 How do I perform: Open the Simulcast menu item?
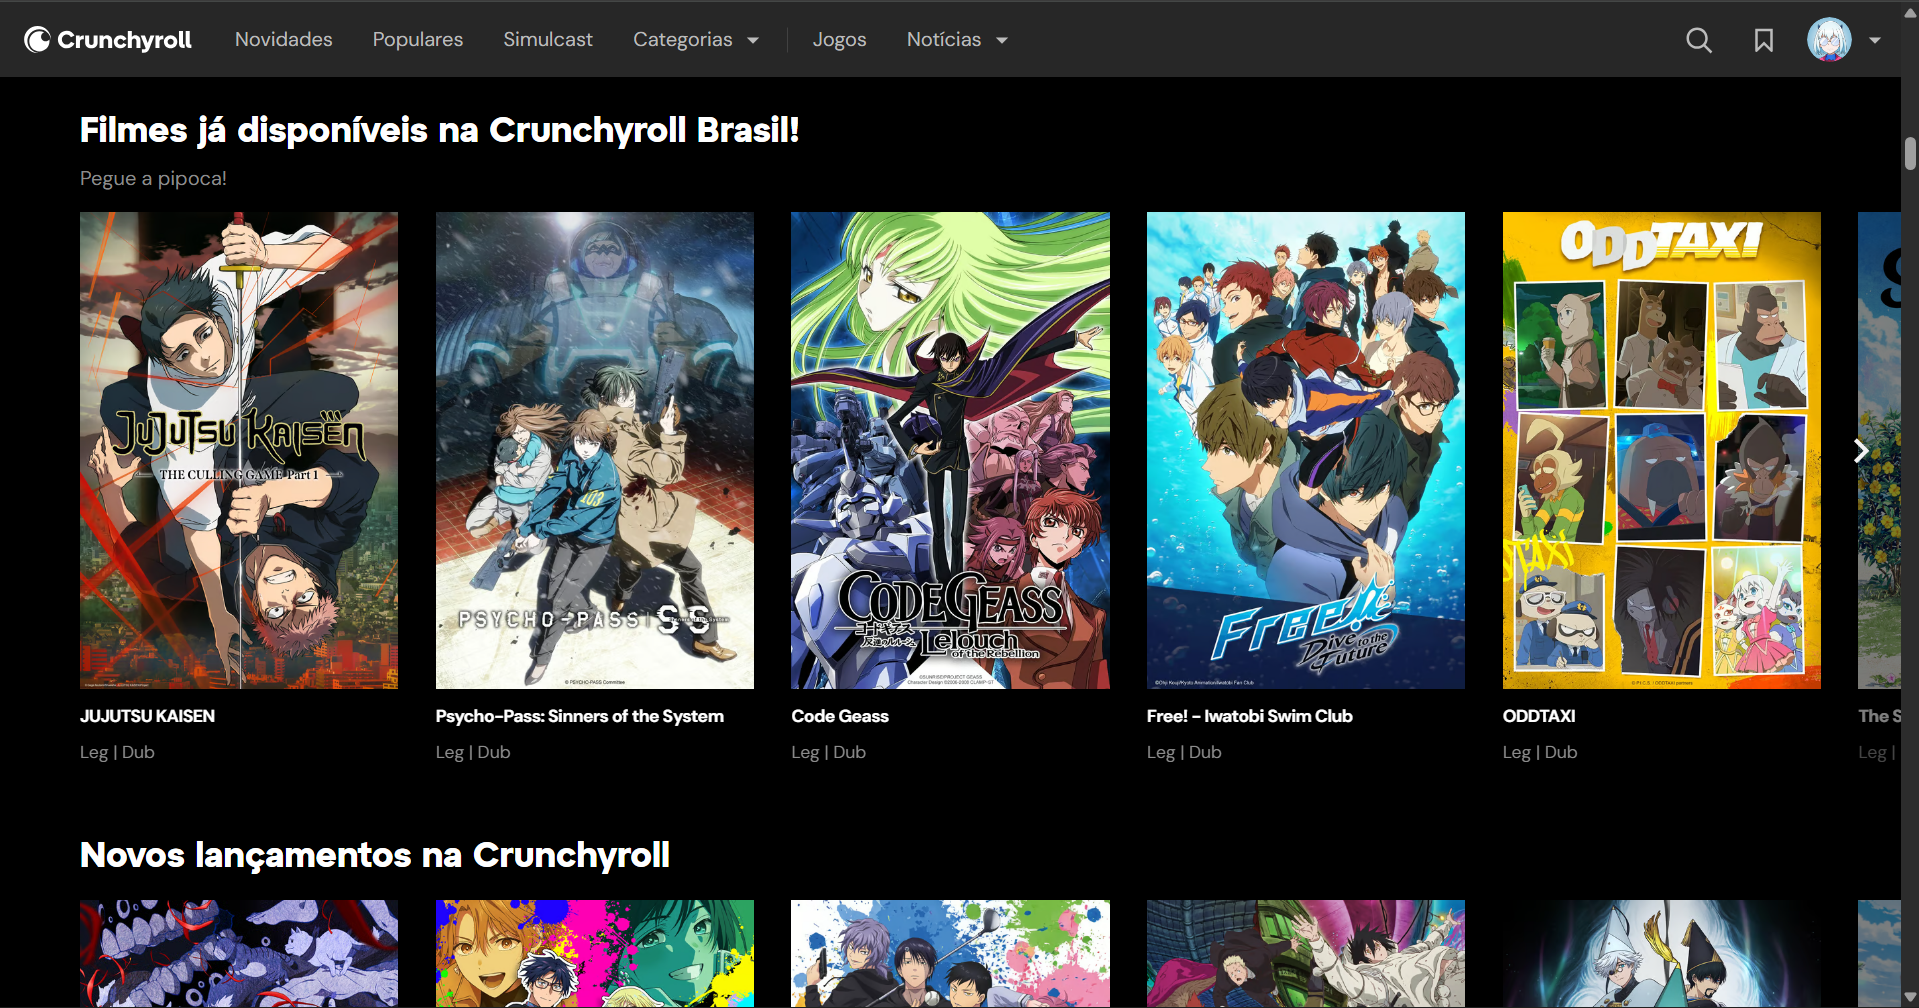coord(548,39)
